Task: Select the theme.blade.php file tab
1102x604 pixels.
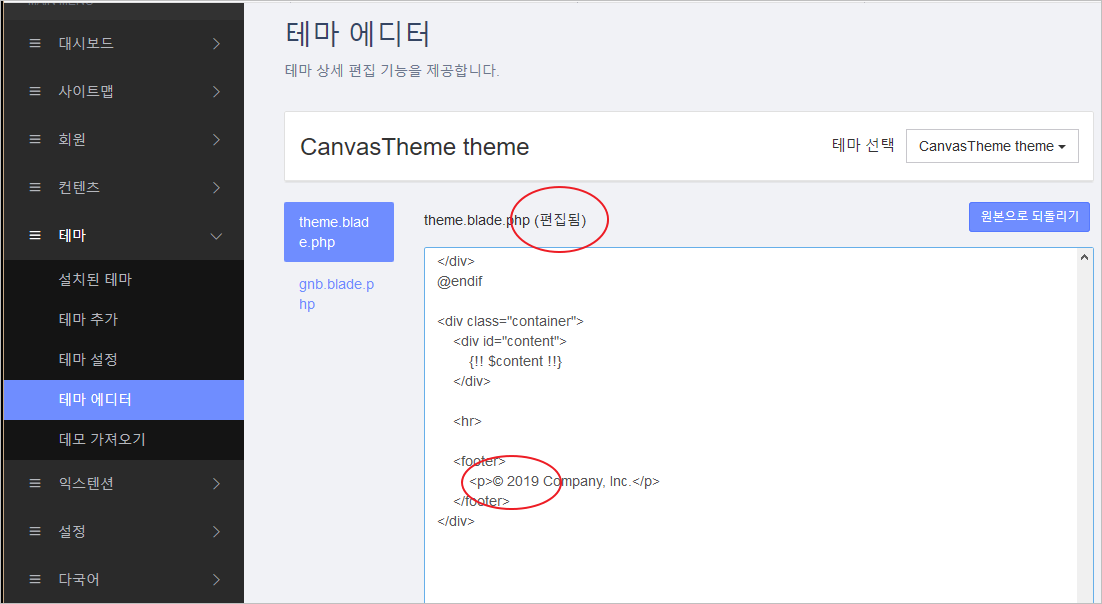Action: point(338,232)
